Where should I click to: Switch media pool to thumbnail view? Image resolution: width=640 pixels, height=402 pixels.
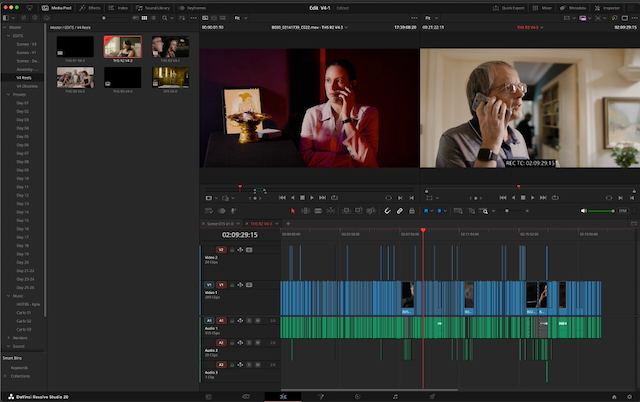pyautogui.click(x=144, y=18)
